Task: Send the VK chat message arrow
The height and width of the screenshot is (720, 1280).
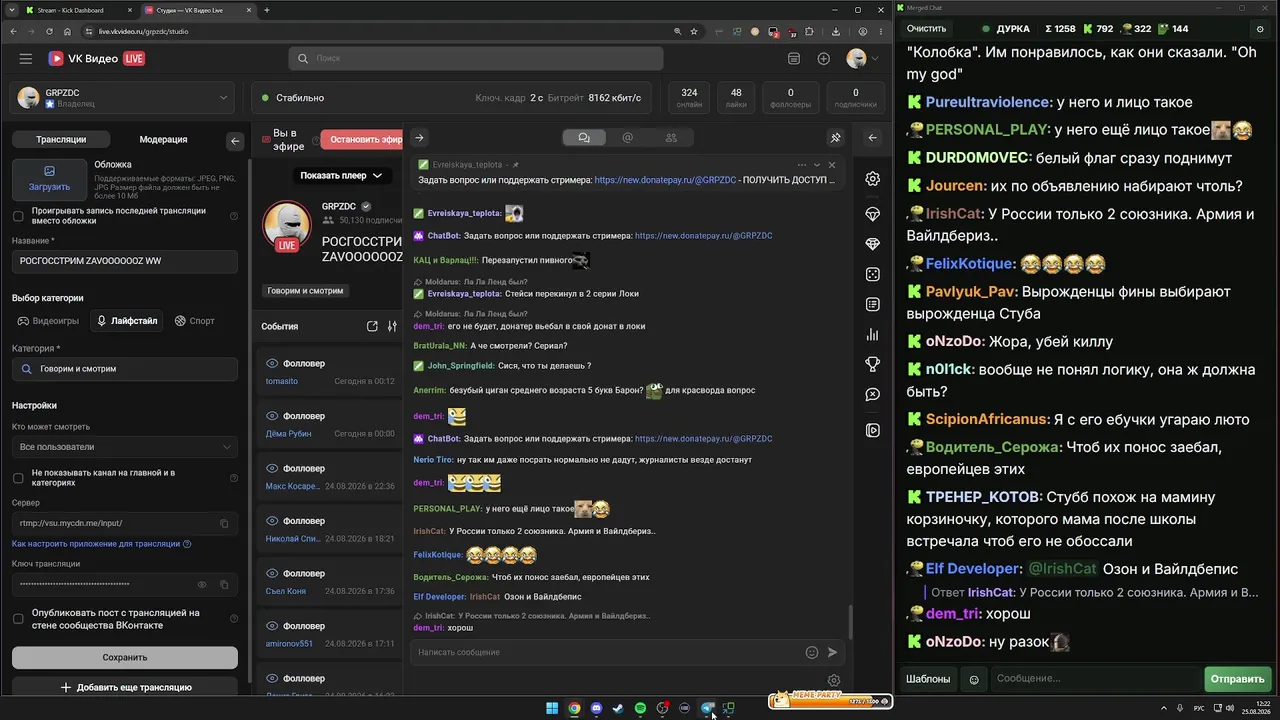Action: (832, 652)
